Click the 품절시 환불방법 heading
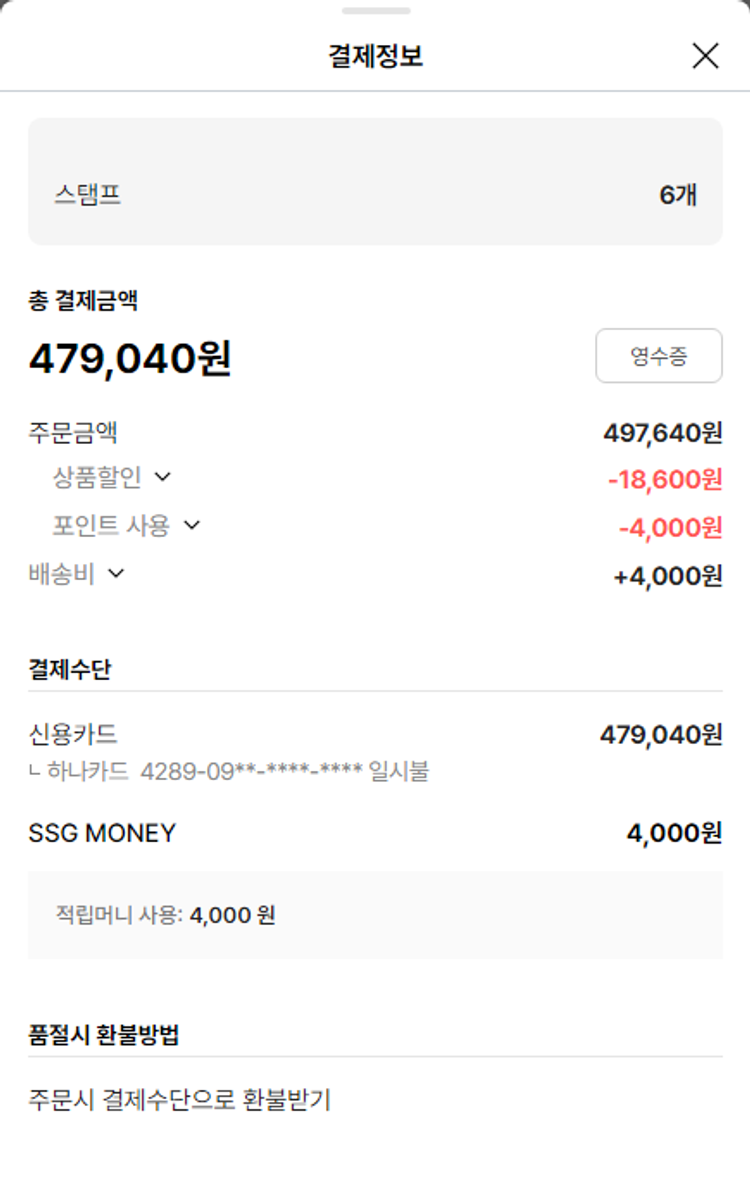Image resolution: width=750 pixels, height=1193 pixels. pyautogui.click(x=104, y=1035)
